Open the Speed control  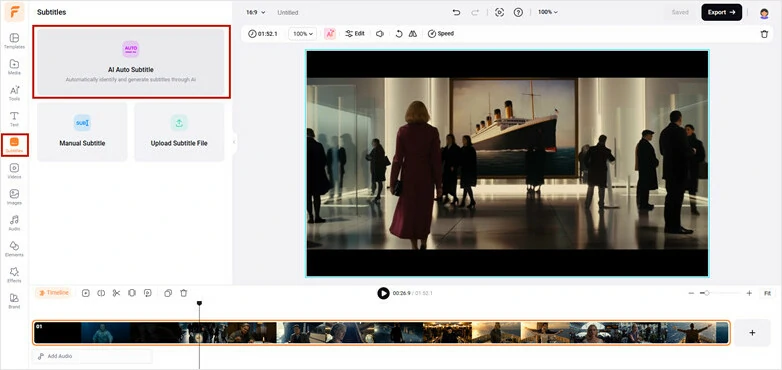tap(441, 34)
